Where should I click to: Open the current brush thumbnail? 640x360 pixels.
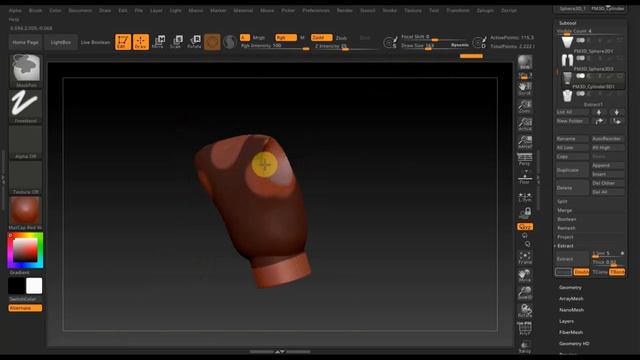coord(26,70)
